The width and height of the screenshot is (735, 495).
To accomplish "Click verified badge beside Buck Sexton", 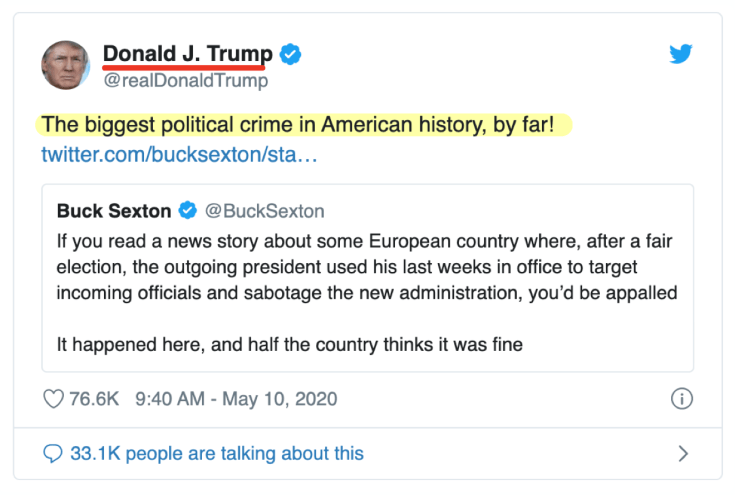I will 186,211.
